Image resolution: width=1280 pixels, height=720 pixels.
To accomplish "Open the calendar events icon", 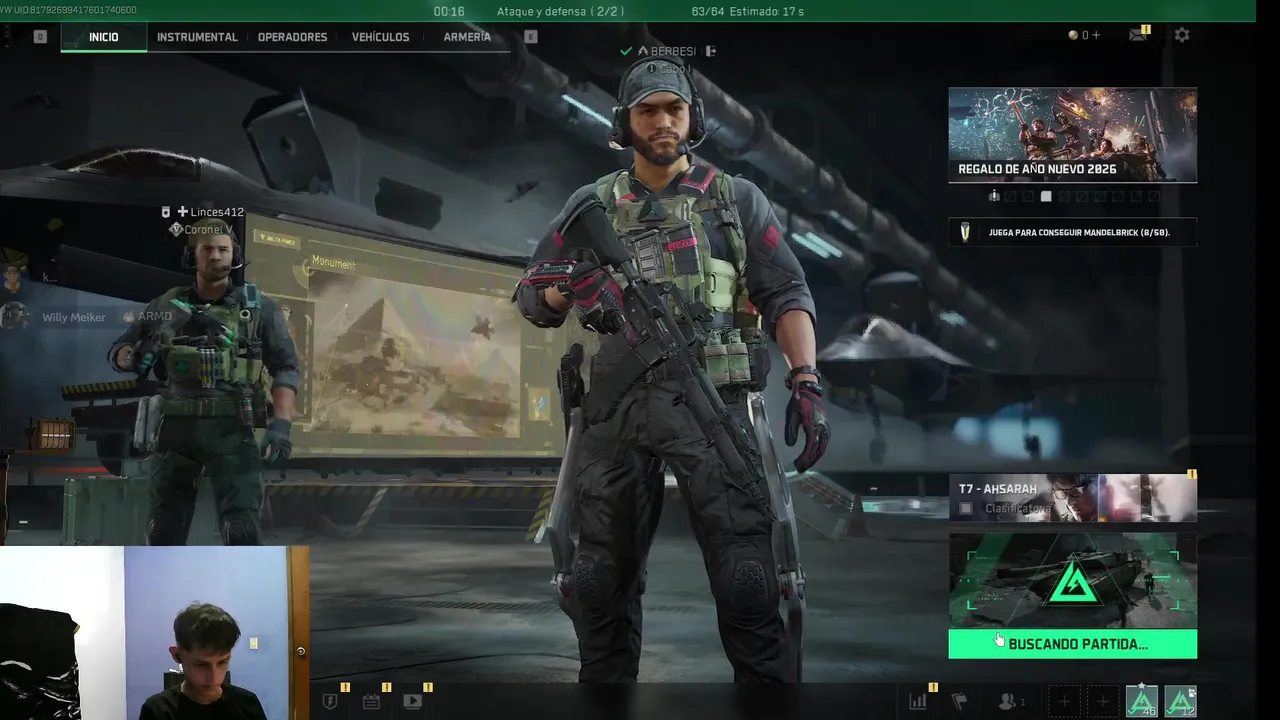I will (x=371, y=701).
